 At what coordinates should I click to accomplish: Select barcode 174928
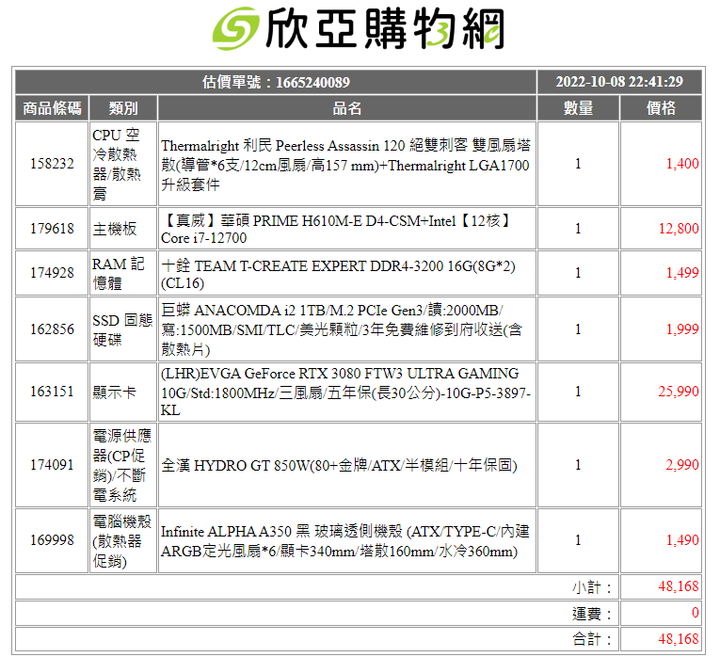52,273
